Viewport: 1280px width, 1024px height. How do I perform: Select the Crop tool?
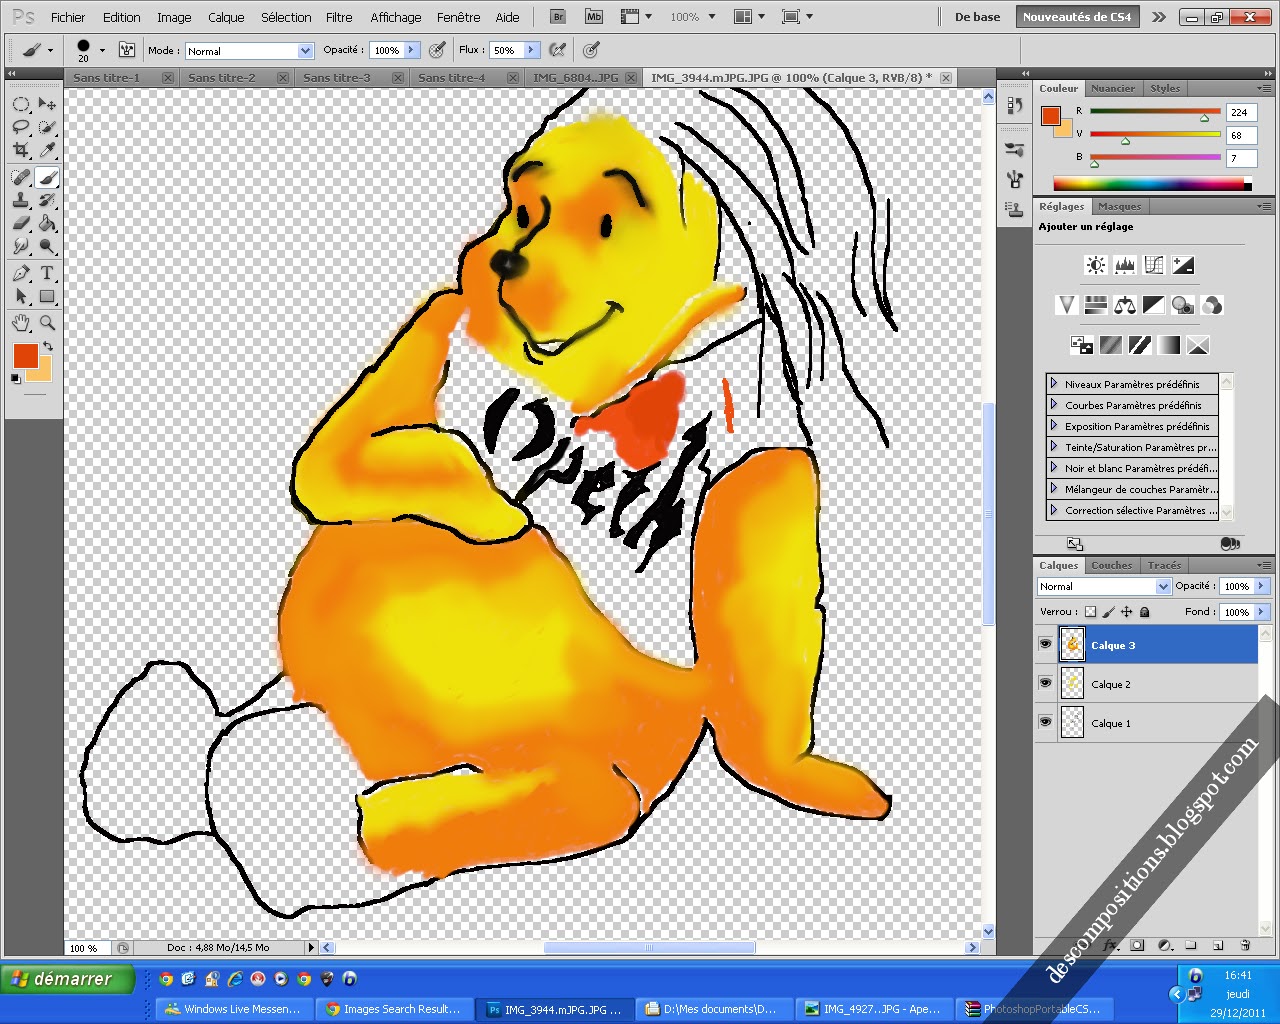pos(21,150)
